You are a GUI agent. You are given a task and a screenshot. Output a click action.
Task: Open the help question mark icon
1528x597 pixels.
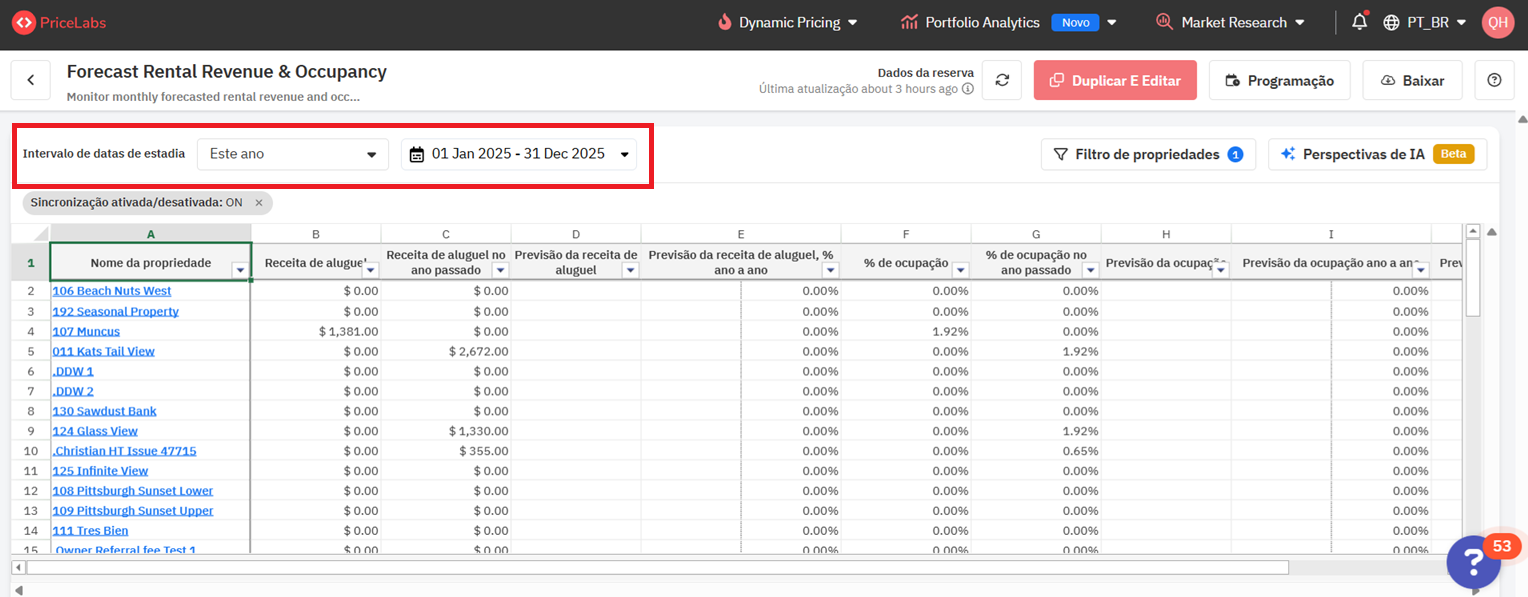pyautogui.click(x=1494, y=80)
